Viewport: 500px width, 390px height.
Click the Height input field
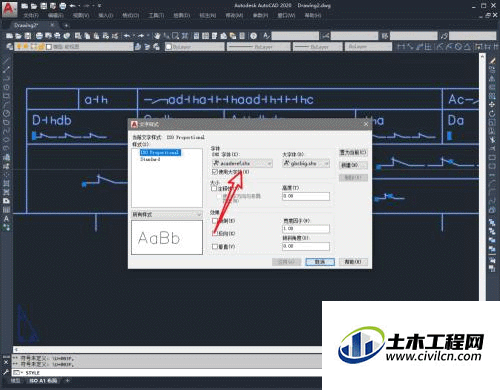tap(306, 196)
